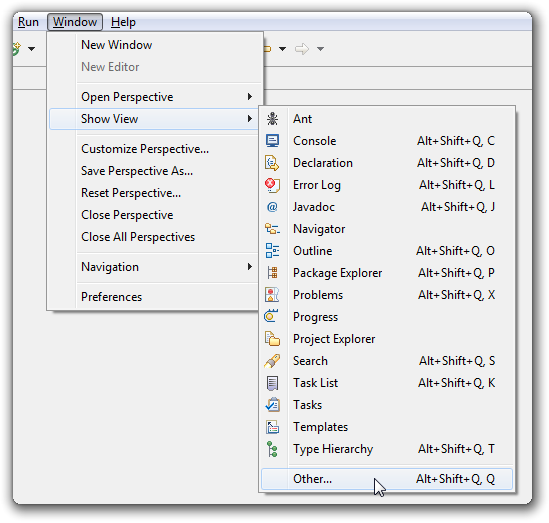549x523 pixels.
Task: Open the Run menu
Action: [28, 22]
